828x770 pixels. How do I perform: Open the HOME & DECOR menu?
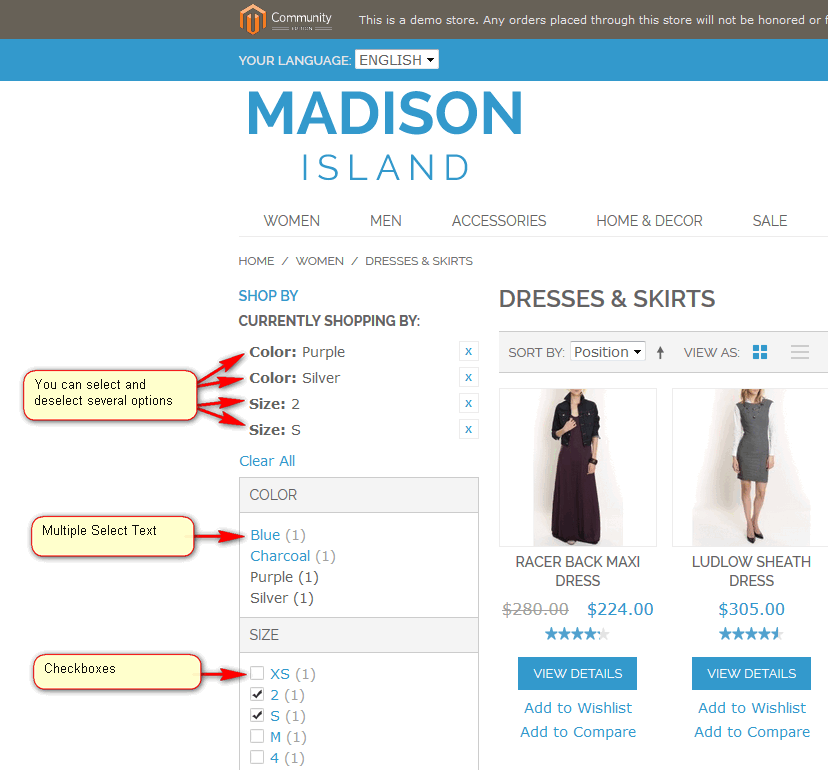pos(650,221)
